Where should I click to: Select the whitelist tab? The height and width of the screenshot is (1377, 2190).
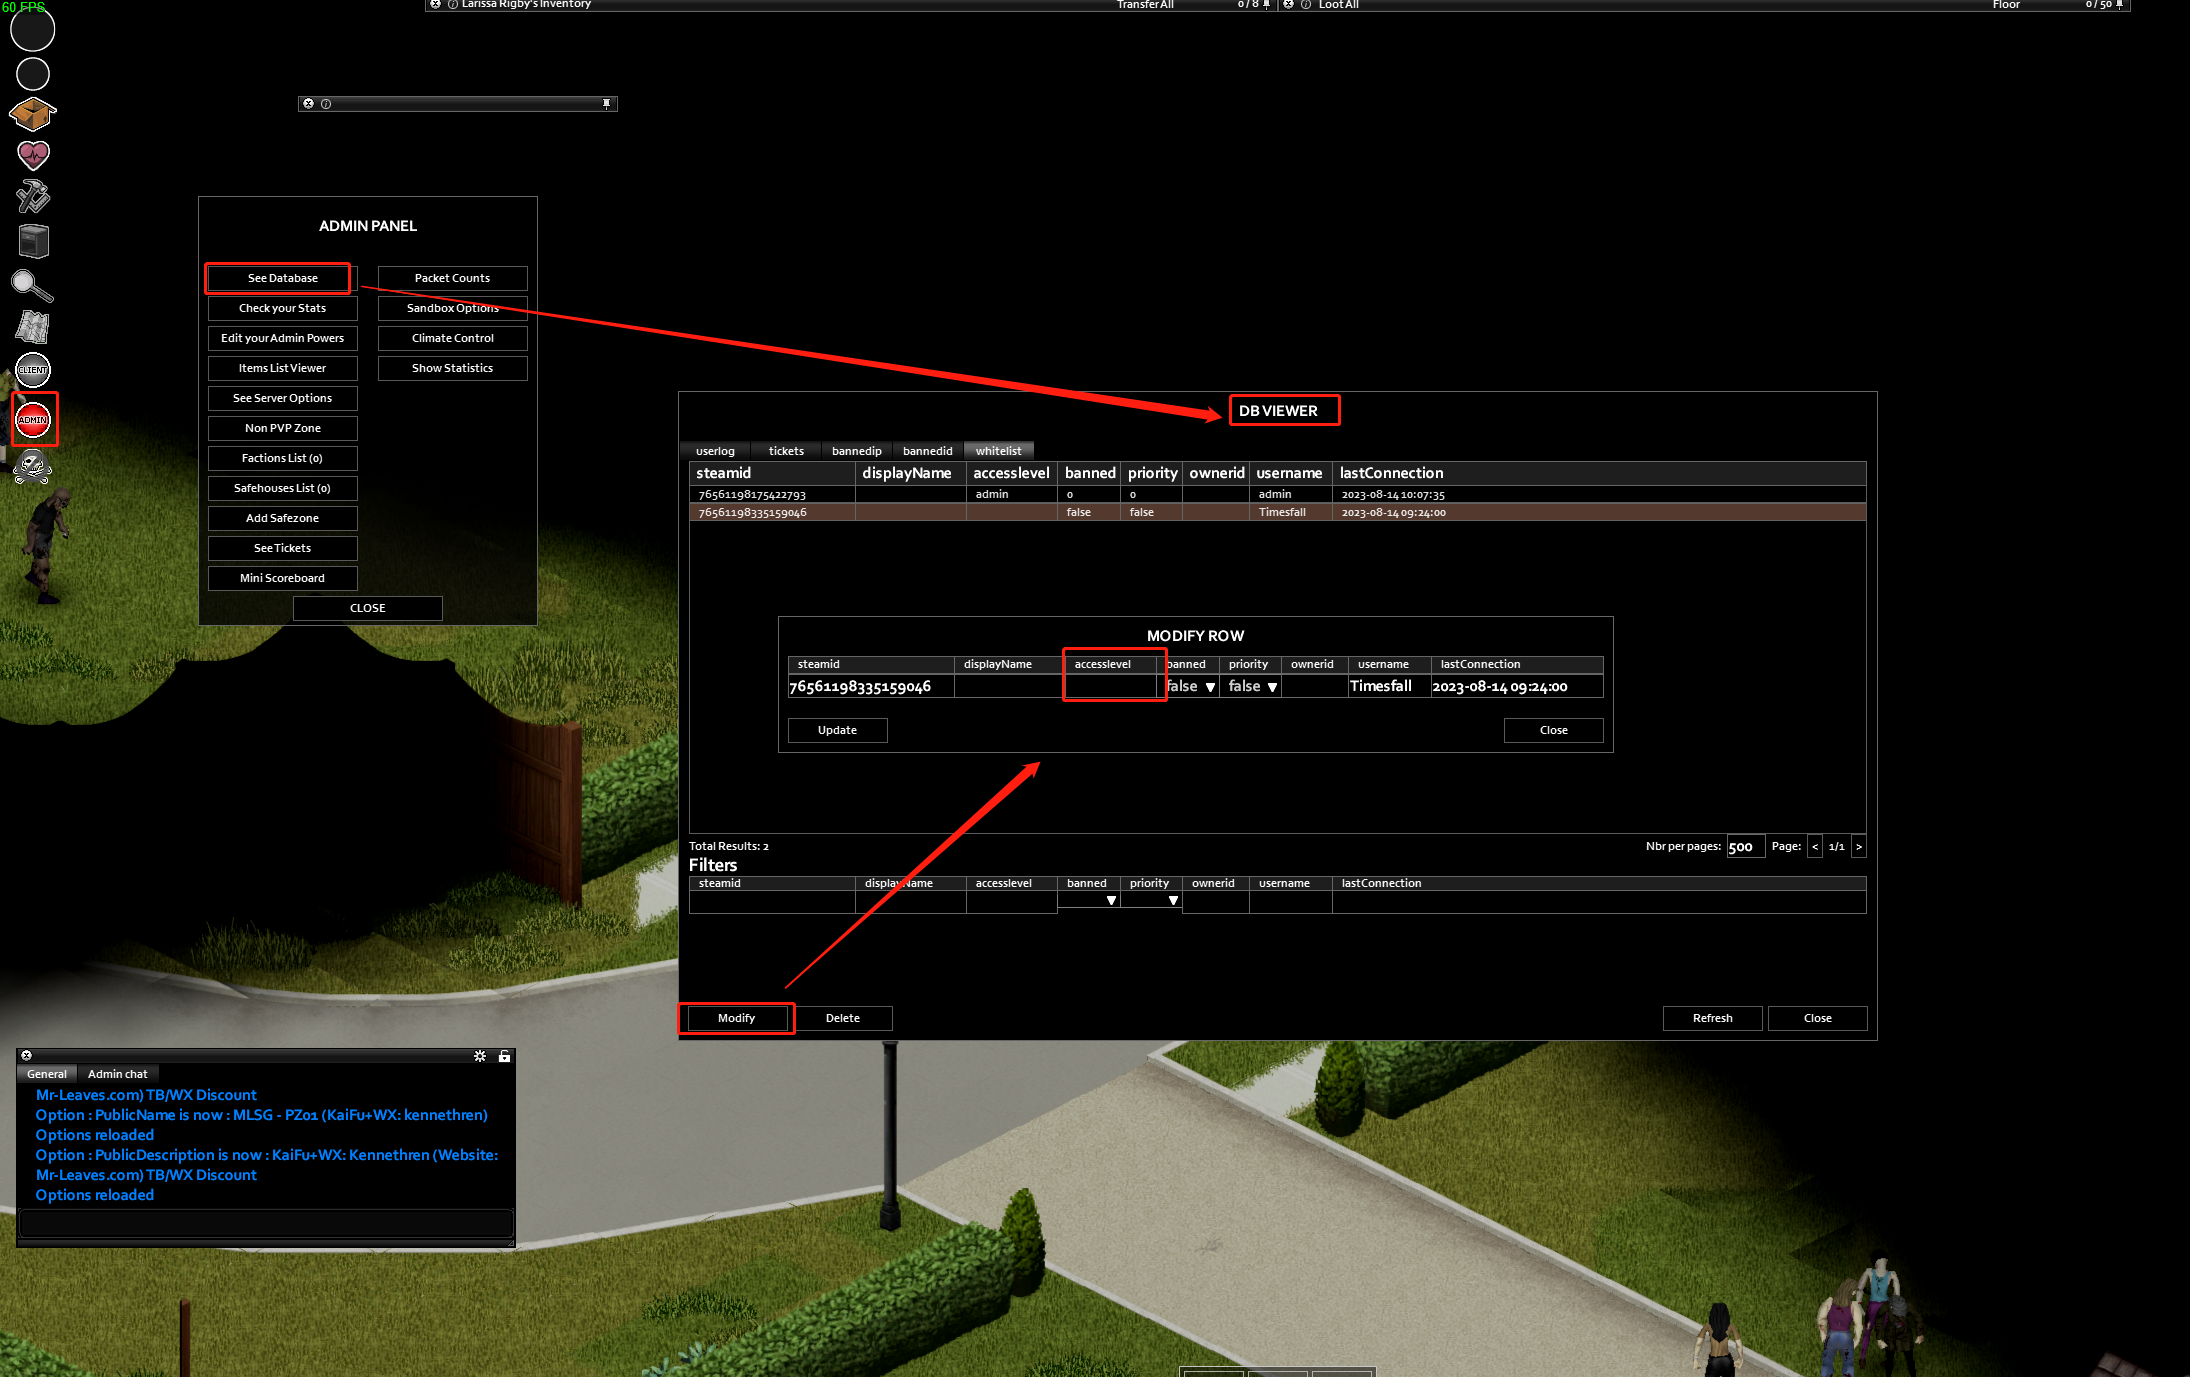coord(999,451)
